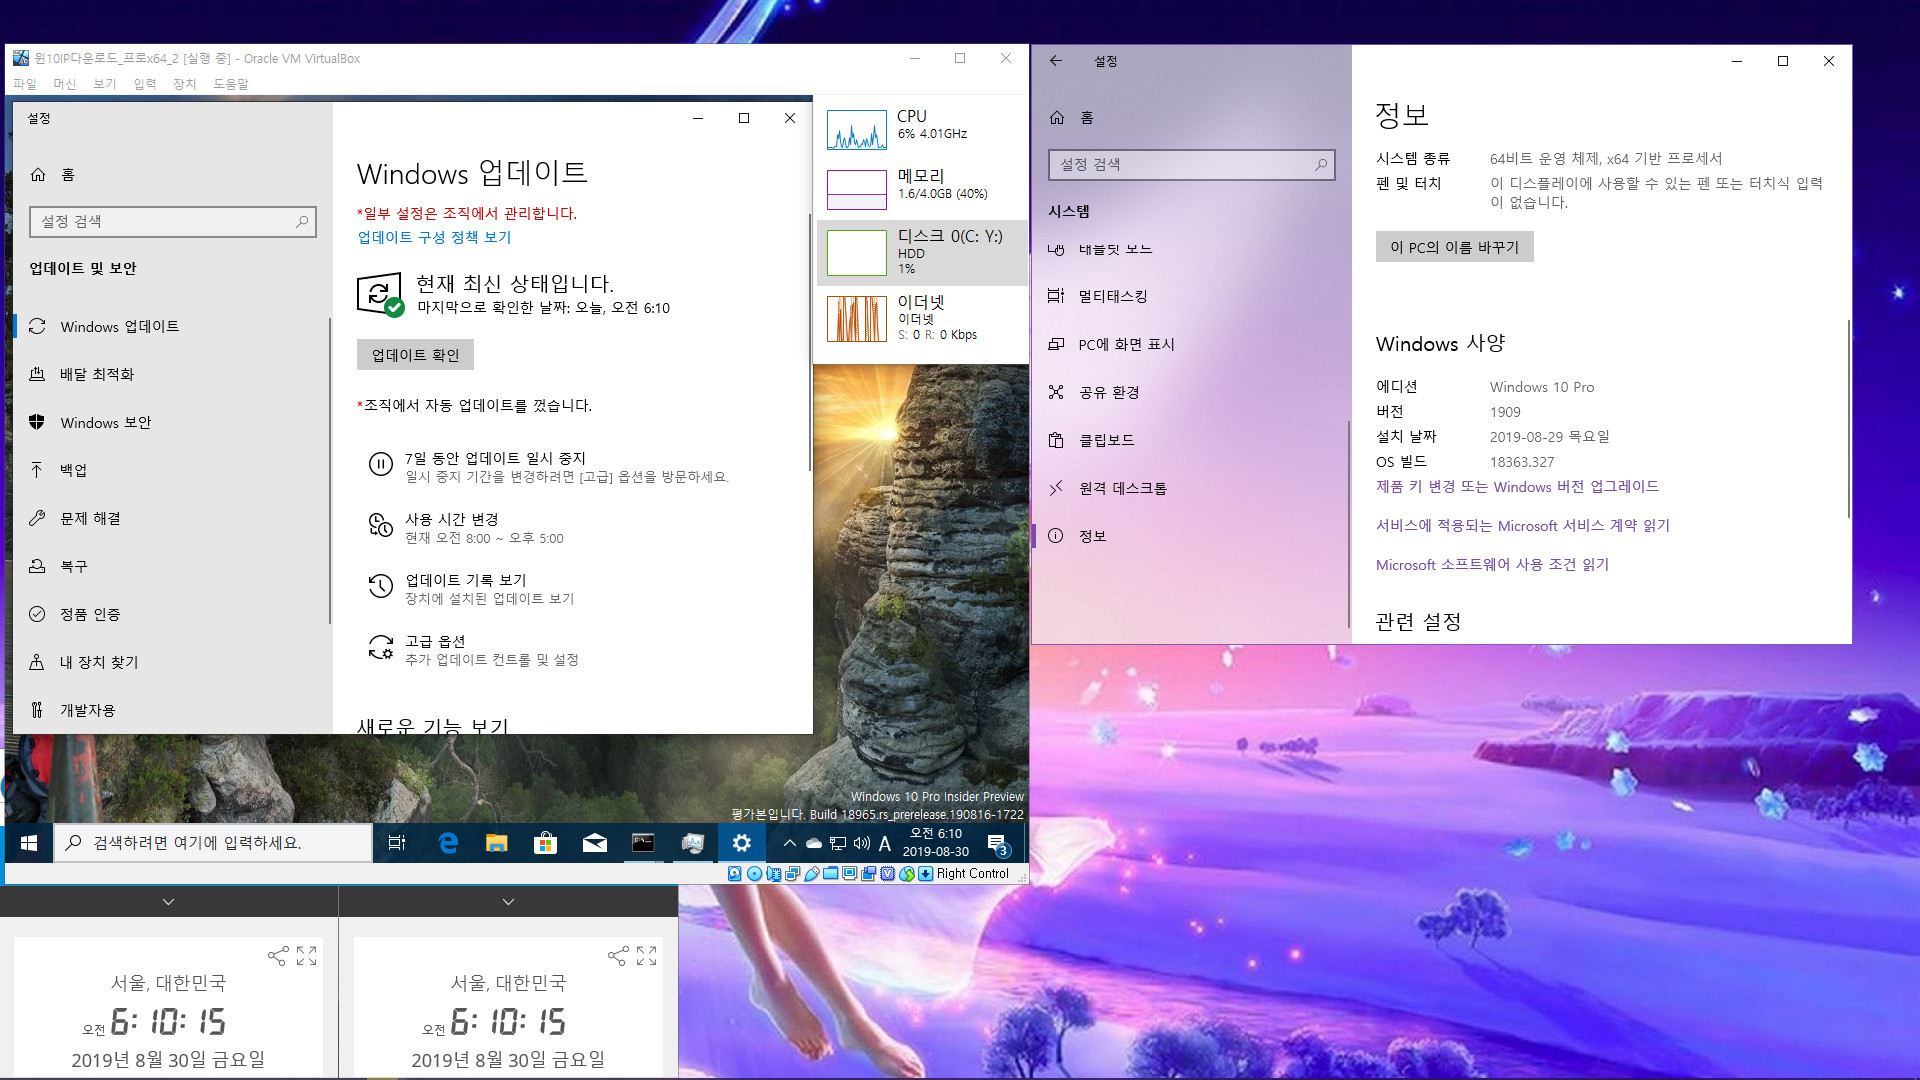This screenshot has height=1080, width=1920.
Task: Click 이 PC의 이름 바꾸기 button
Action: (x=1454, y=247)
